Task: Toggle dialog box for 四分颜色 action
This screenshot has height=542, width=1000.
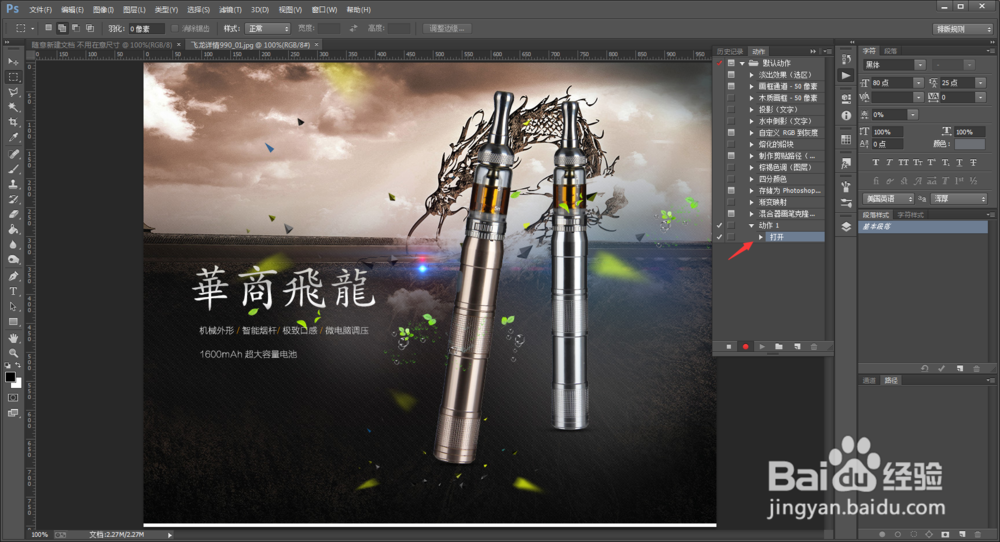Action: pos(732,179)
